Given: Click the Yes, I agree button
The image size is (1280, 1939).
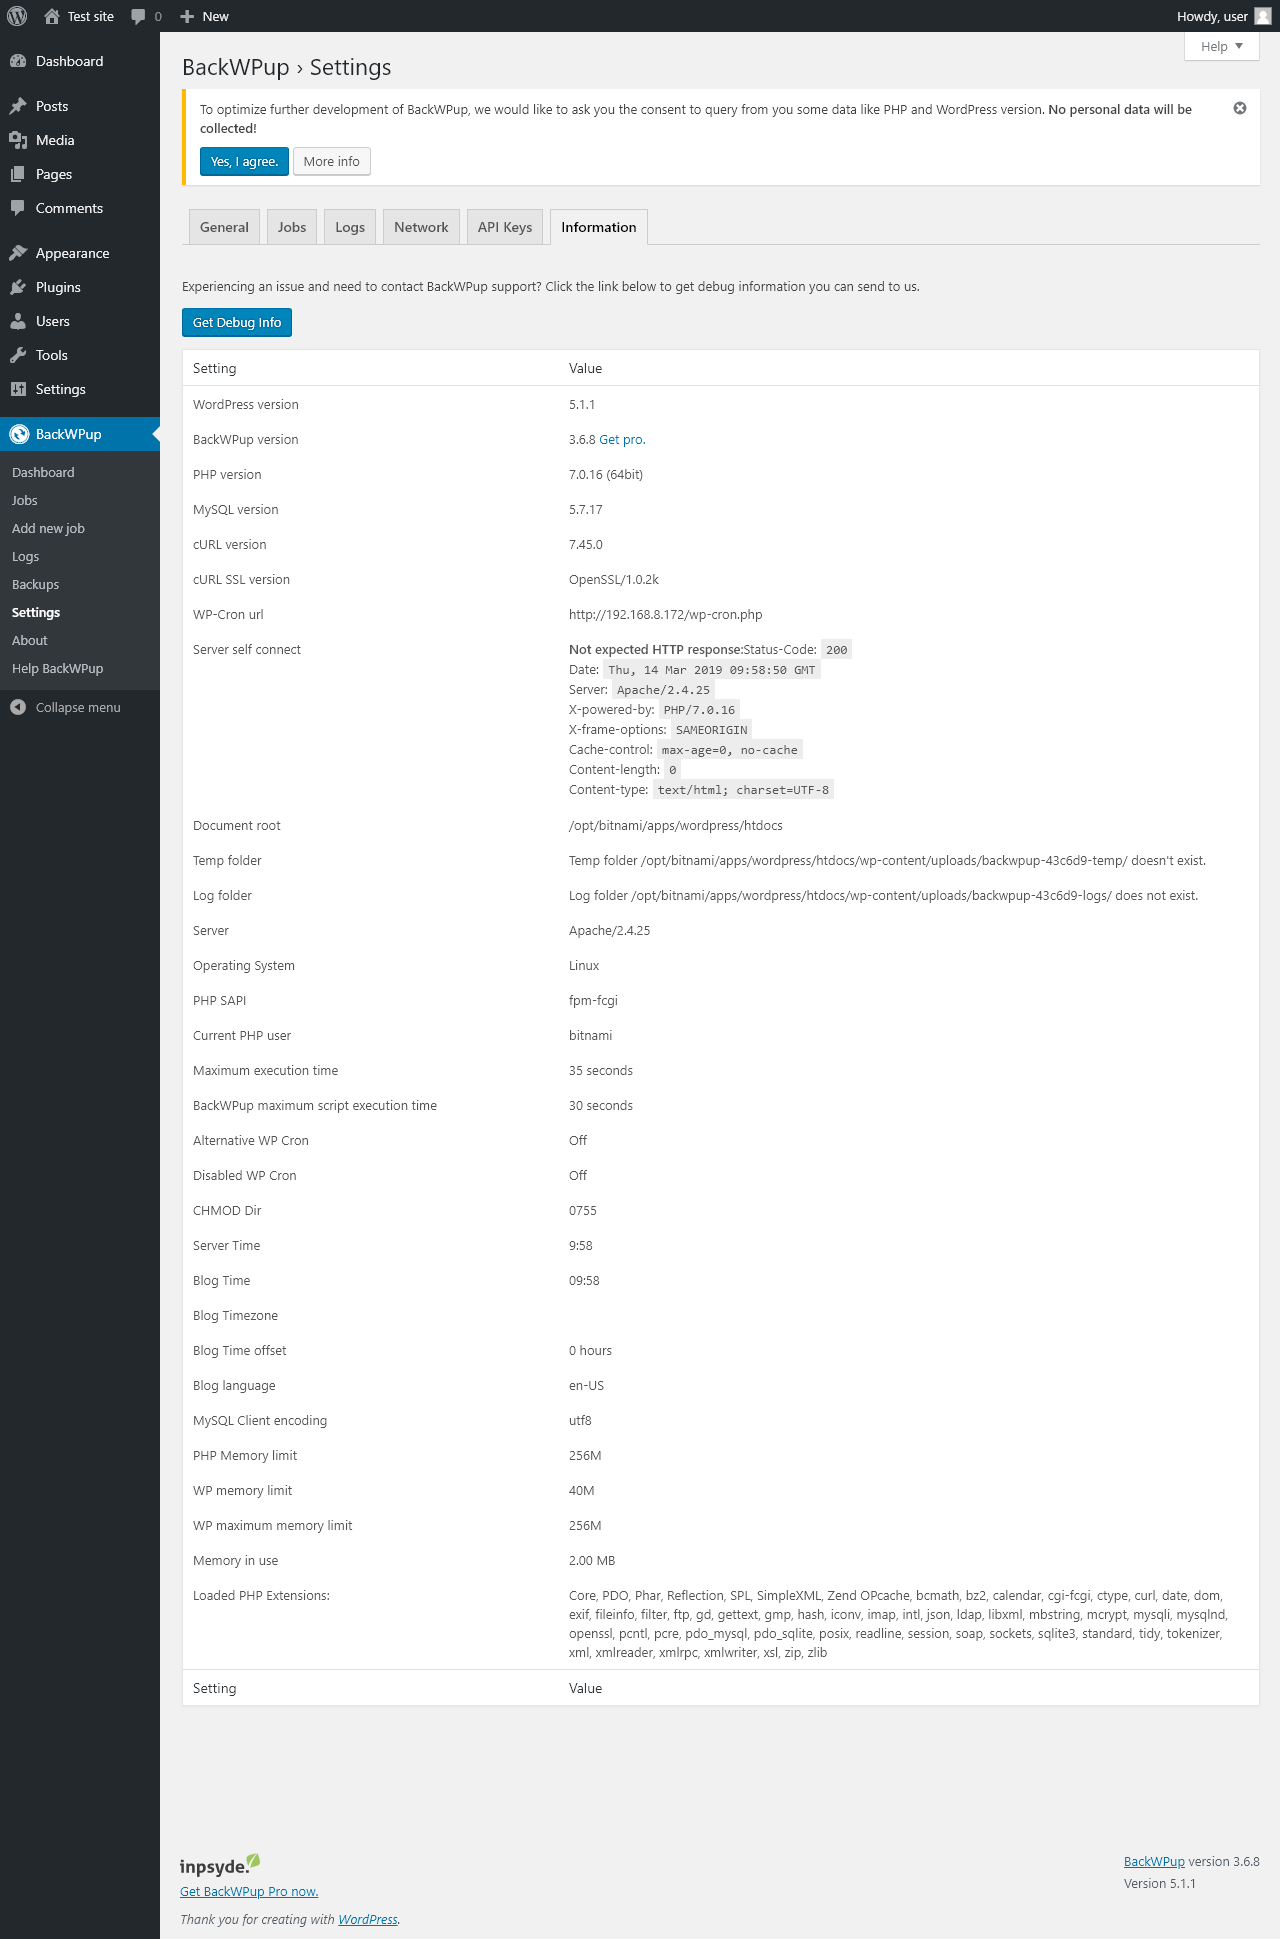Looking at the screenshot, I should coord(244,162).
